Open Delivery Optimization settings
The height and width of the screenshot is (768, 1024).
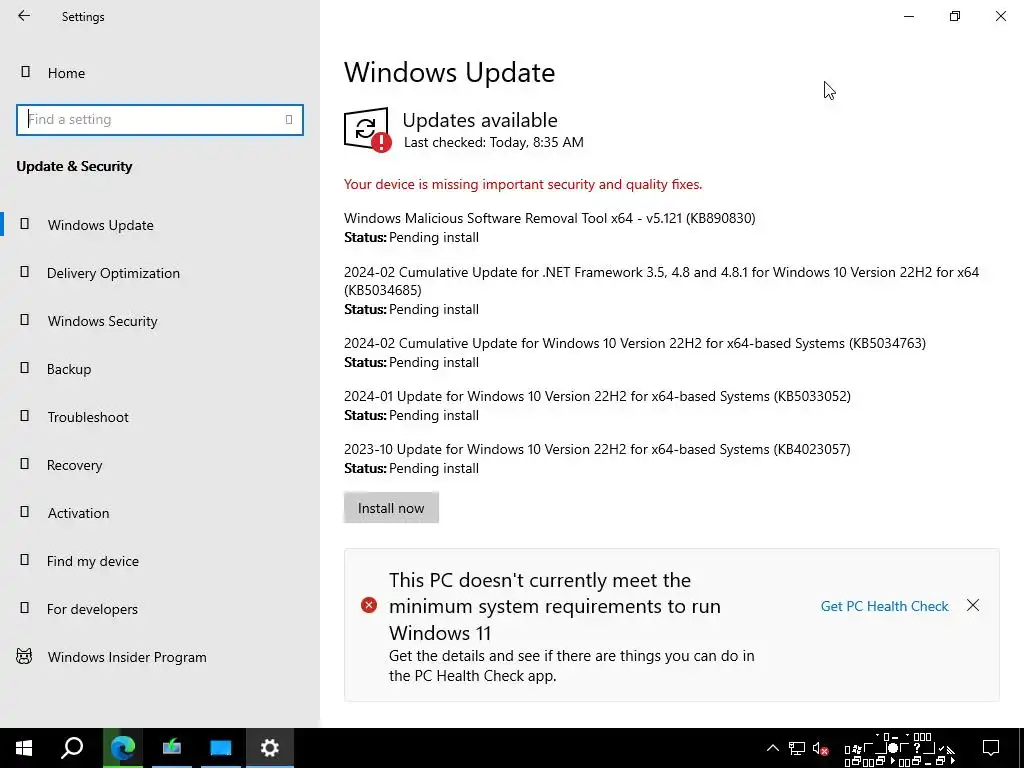113,273
